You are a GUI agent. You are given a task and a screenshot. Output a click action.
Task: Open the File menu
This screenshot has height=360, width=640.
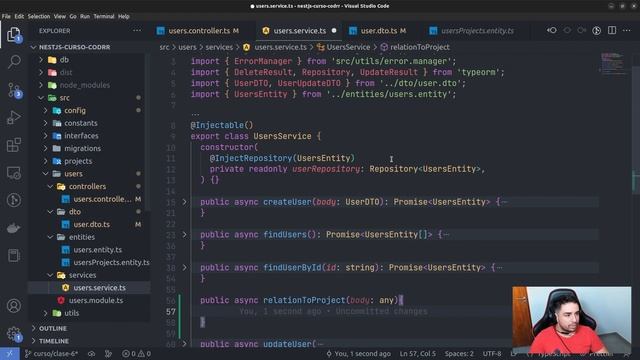[x=6, y=16]
